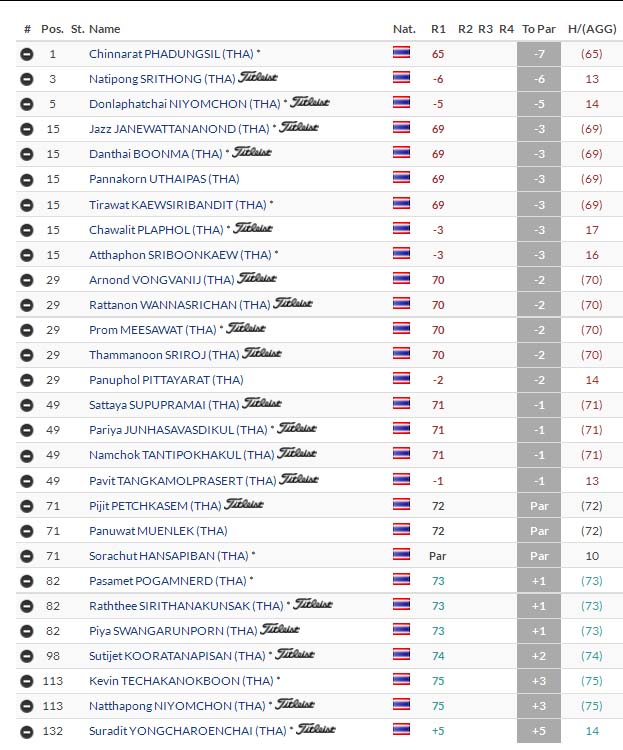Click To Par cell of Sorachut HANSAPIBAN
The height and width of the screenshot is (750, 623).
pos(539,555)
